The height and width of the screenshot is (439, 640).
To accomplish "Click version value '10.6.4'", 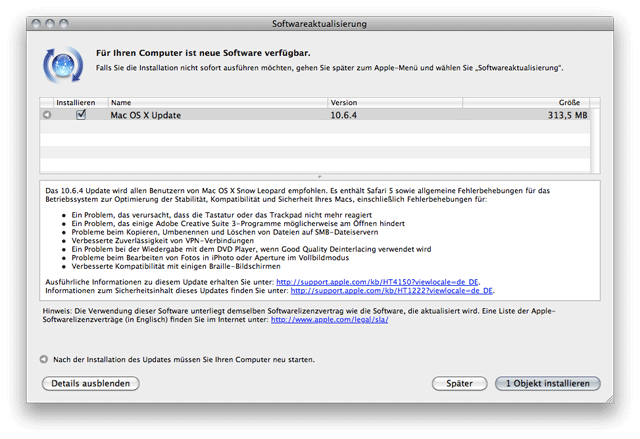I will 344,115.
